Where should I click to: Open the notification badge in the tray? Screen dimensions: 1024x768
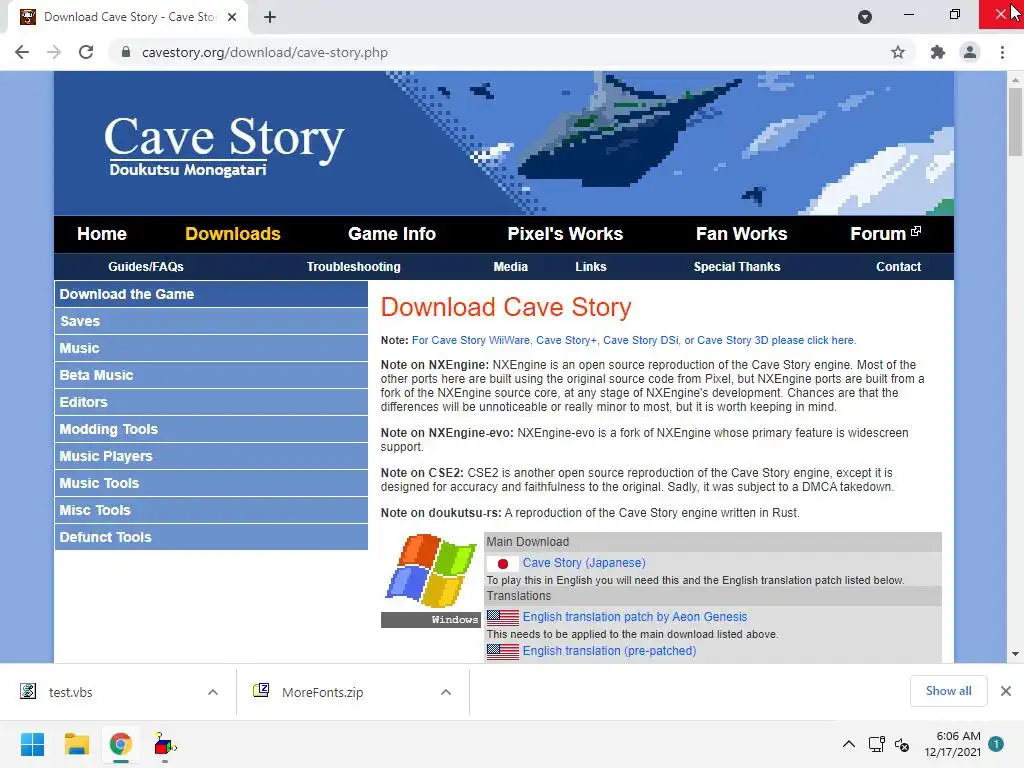coord(996,744)
